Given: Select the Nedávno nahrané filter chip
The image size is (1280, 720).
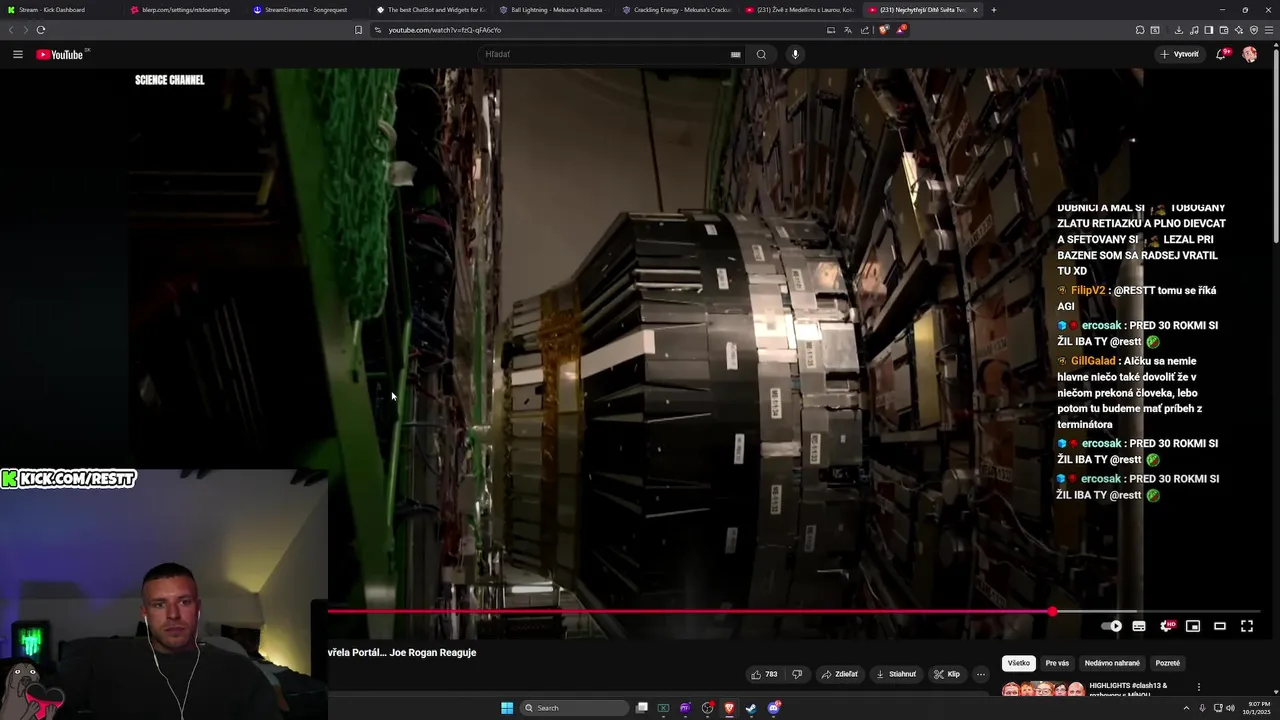Looking at the screenshot, I should (x=1112, y=663).
